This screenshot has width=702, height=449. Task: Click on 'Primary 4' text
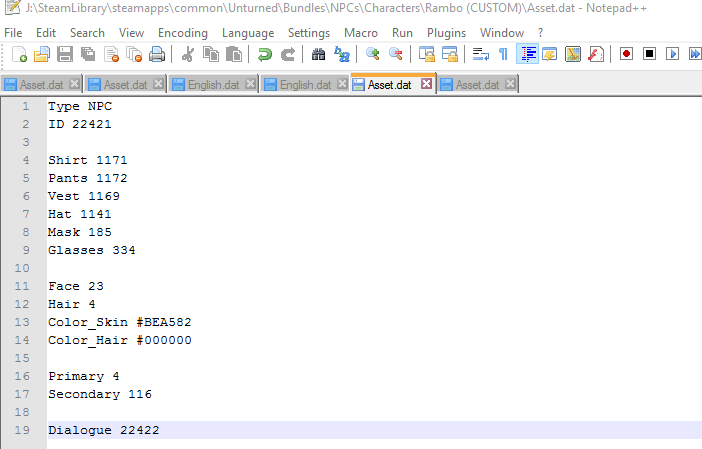tap(84, 376)
